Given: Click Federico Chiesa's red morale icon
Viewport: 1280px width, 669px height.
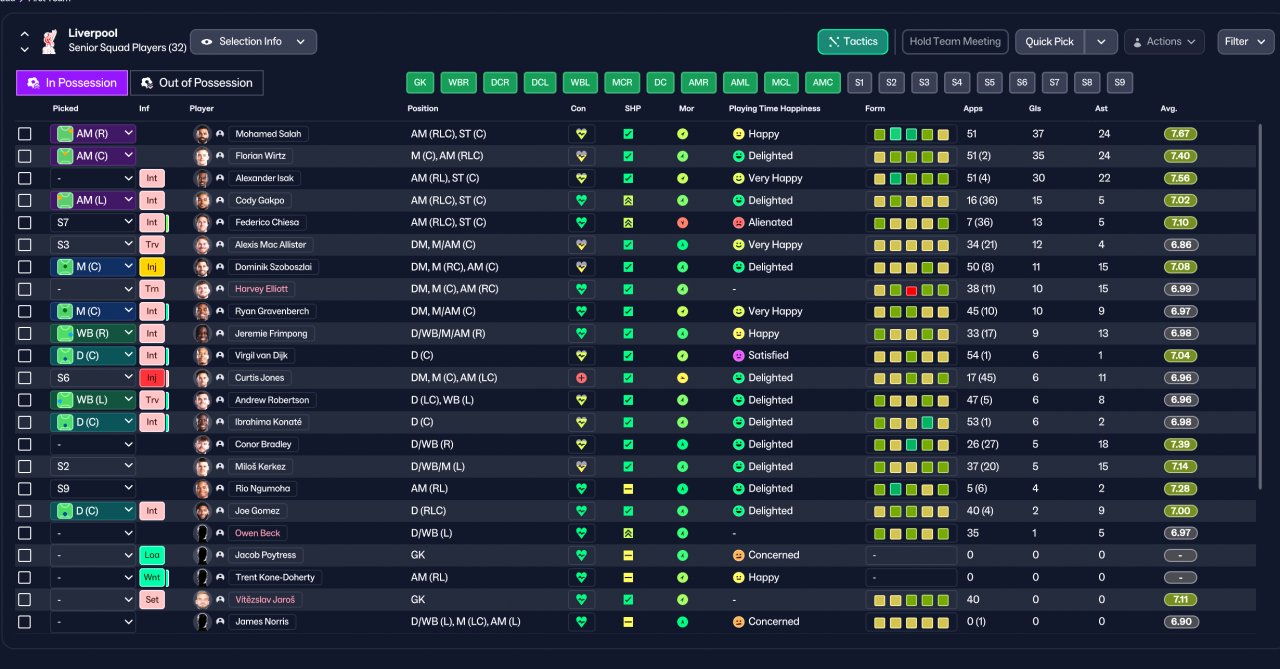Looking at the screenshot, I should 682,223.
